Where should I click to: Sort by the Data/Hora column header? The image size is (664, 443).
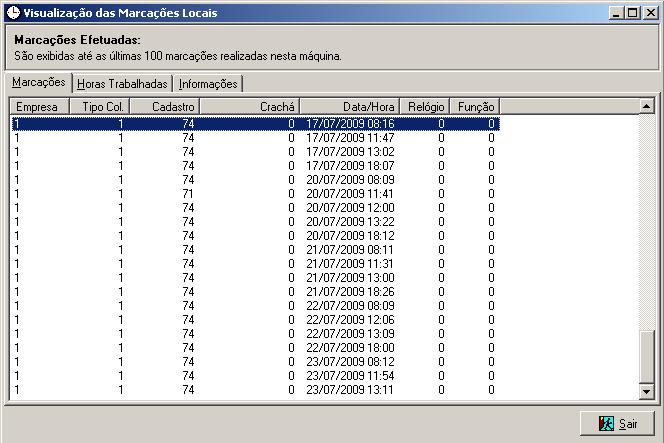click(x=350, y=106)
